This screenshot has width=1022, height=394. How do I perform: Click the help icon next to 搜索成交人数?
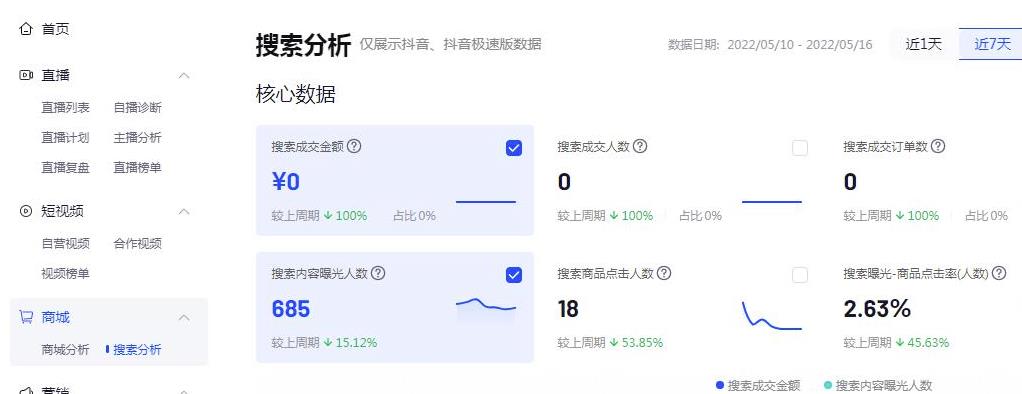[640, 146]
